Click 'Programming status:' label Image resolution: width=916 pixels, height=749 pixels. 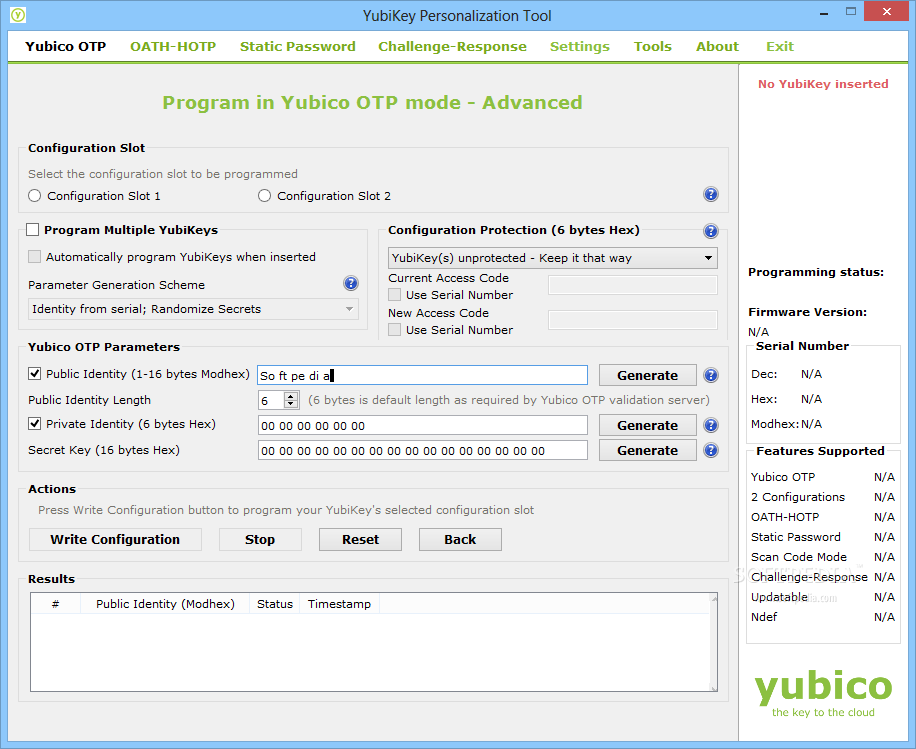[x=816, y=272]
